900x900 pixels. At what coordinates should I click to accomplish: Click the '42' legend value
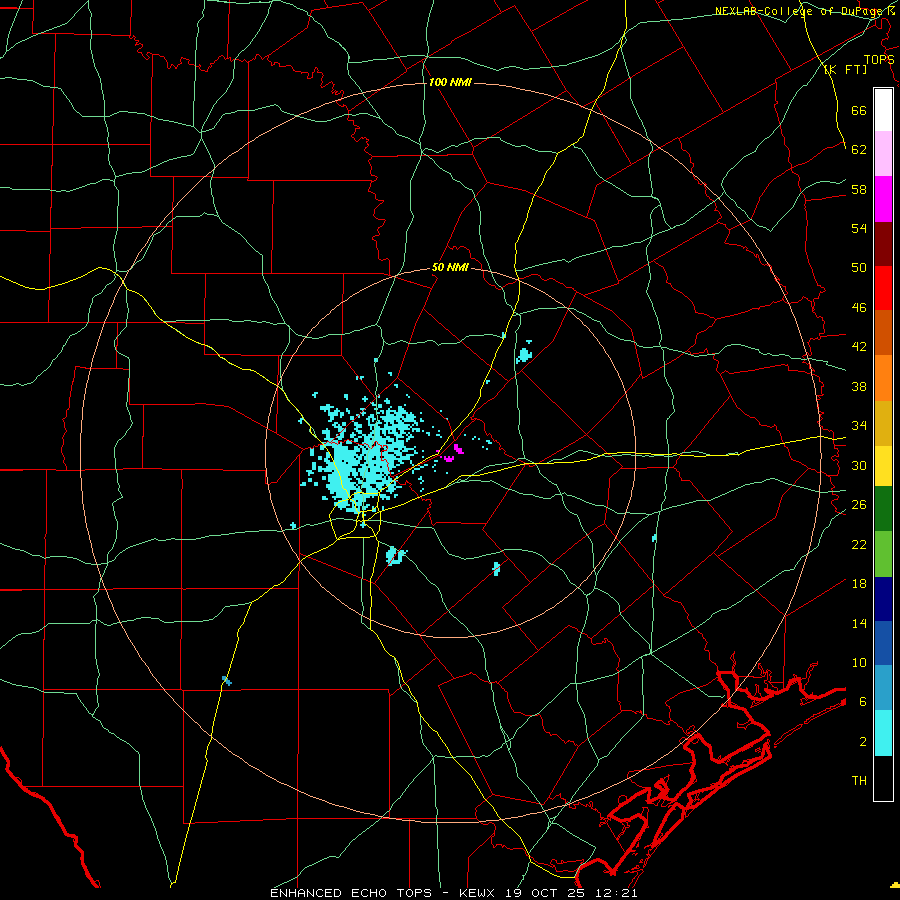tap(859, 347)
